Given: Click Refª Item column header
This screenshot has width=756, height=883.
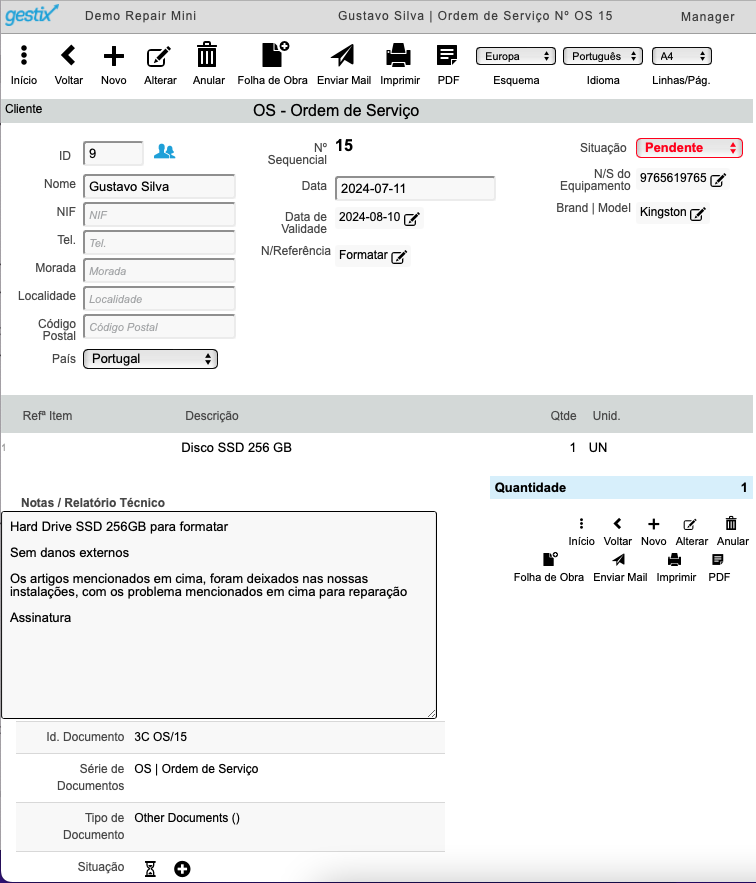Looking at the screenshot, I should [x=47, y=416].
